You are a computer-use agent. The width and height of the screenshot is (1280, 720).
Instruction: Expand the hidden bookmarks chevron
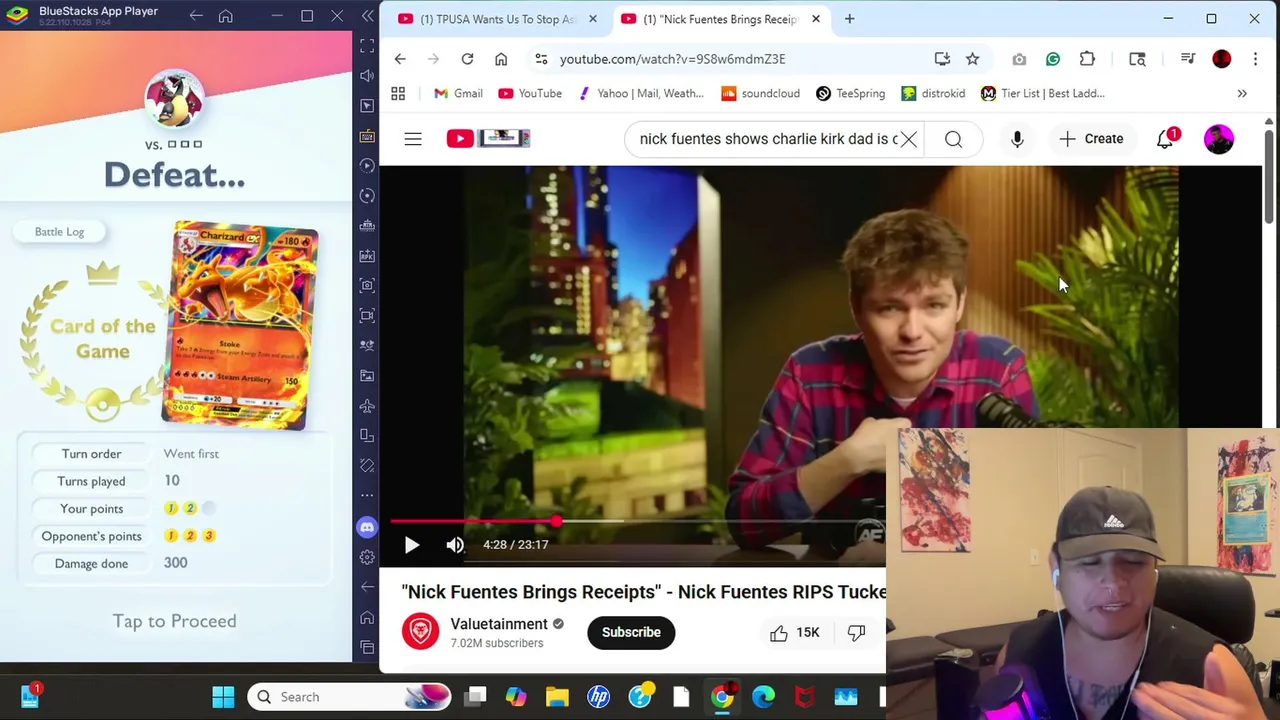[x=1242, y=93]
